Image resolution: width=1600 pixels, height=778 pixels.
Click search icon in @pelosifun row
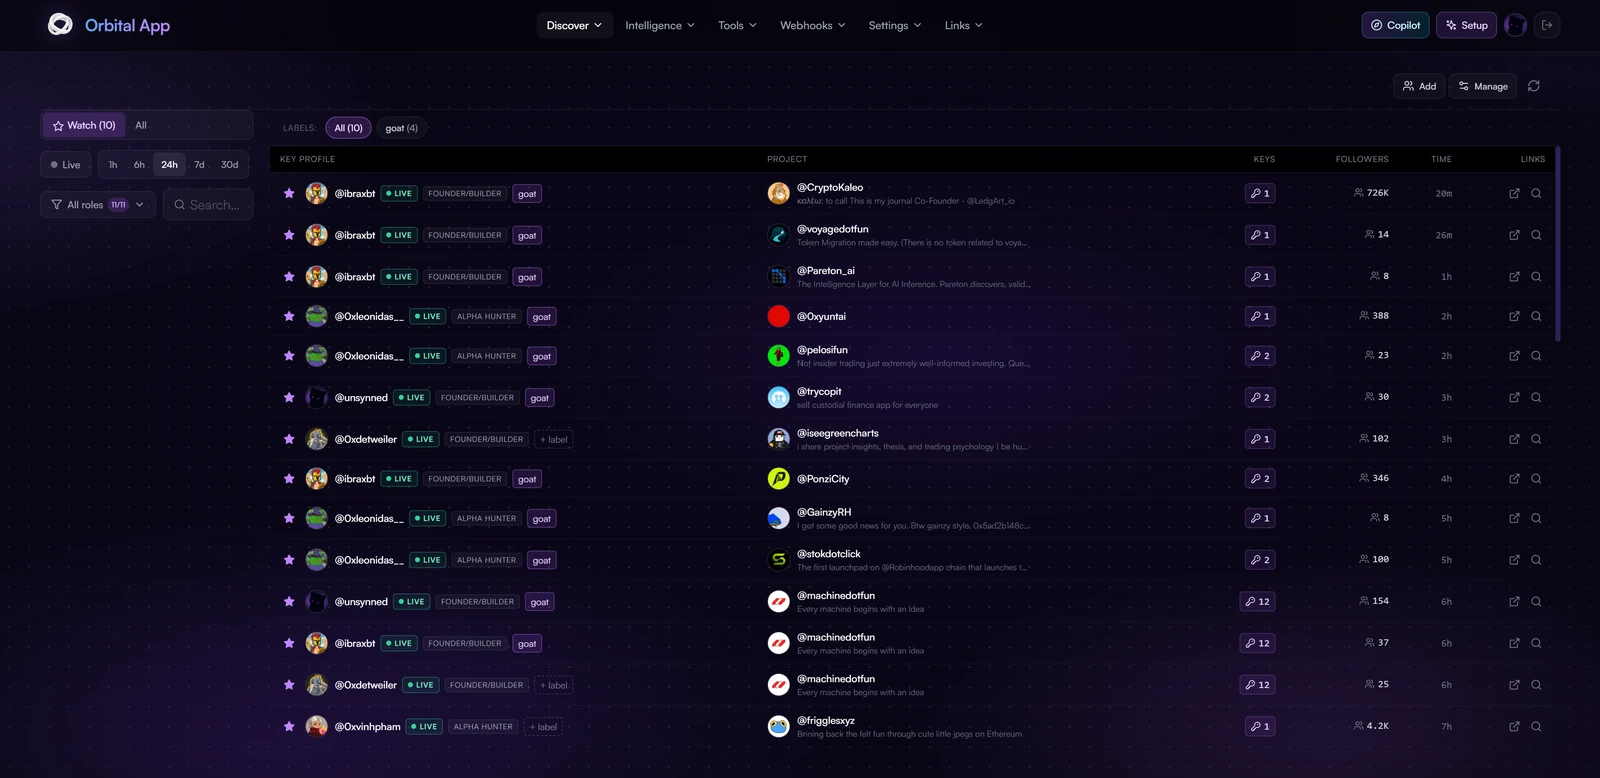(1536, 356)
